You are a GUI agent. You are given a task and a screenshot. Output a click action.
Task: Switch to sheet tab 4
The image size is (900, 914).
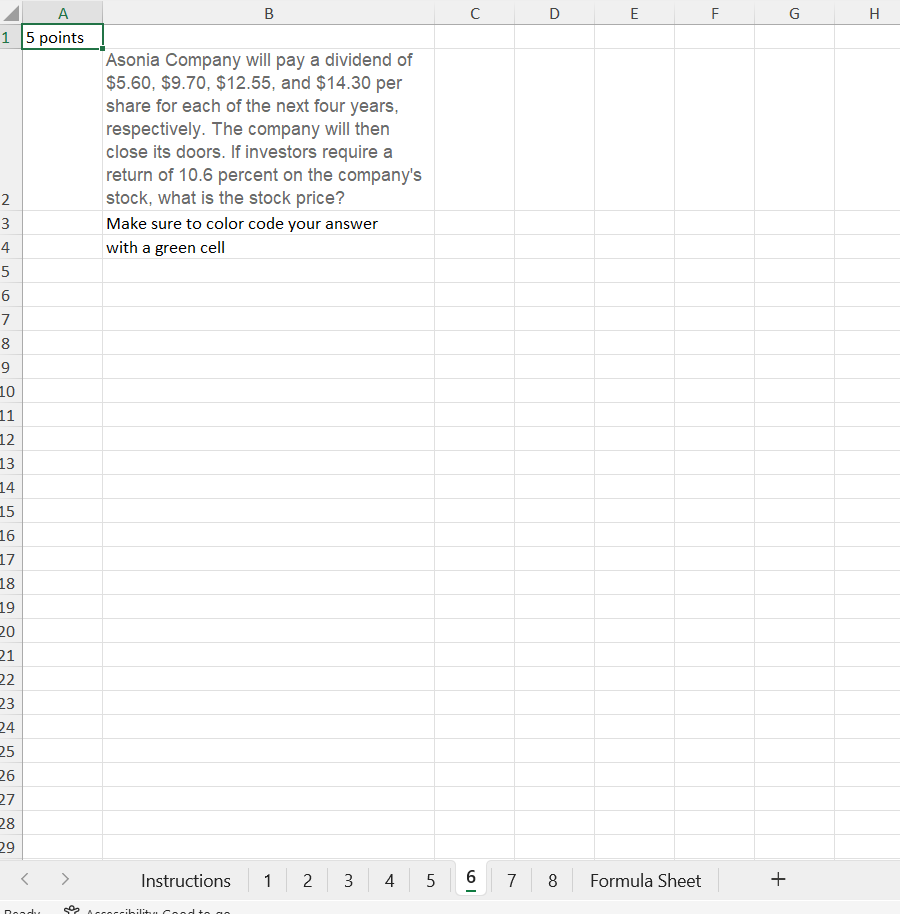(389, 880)
